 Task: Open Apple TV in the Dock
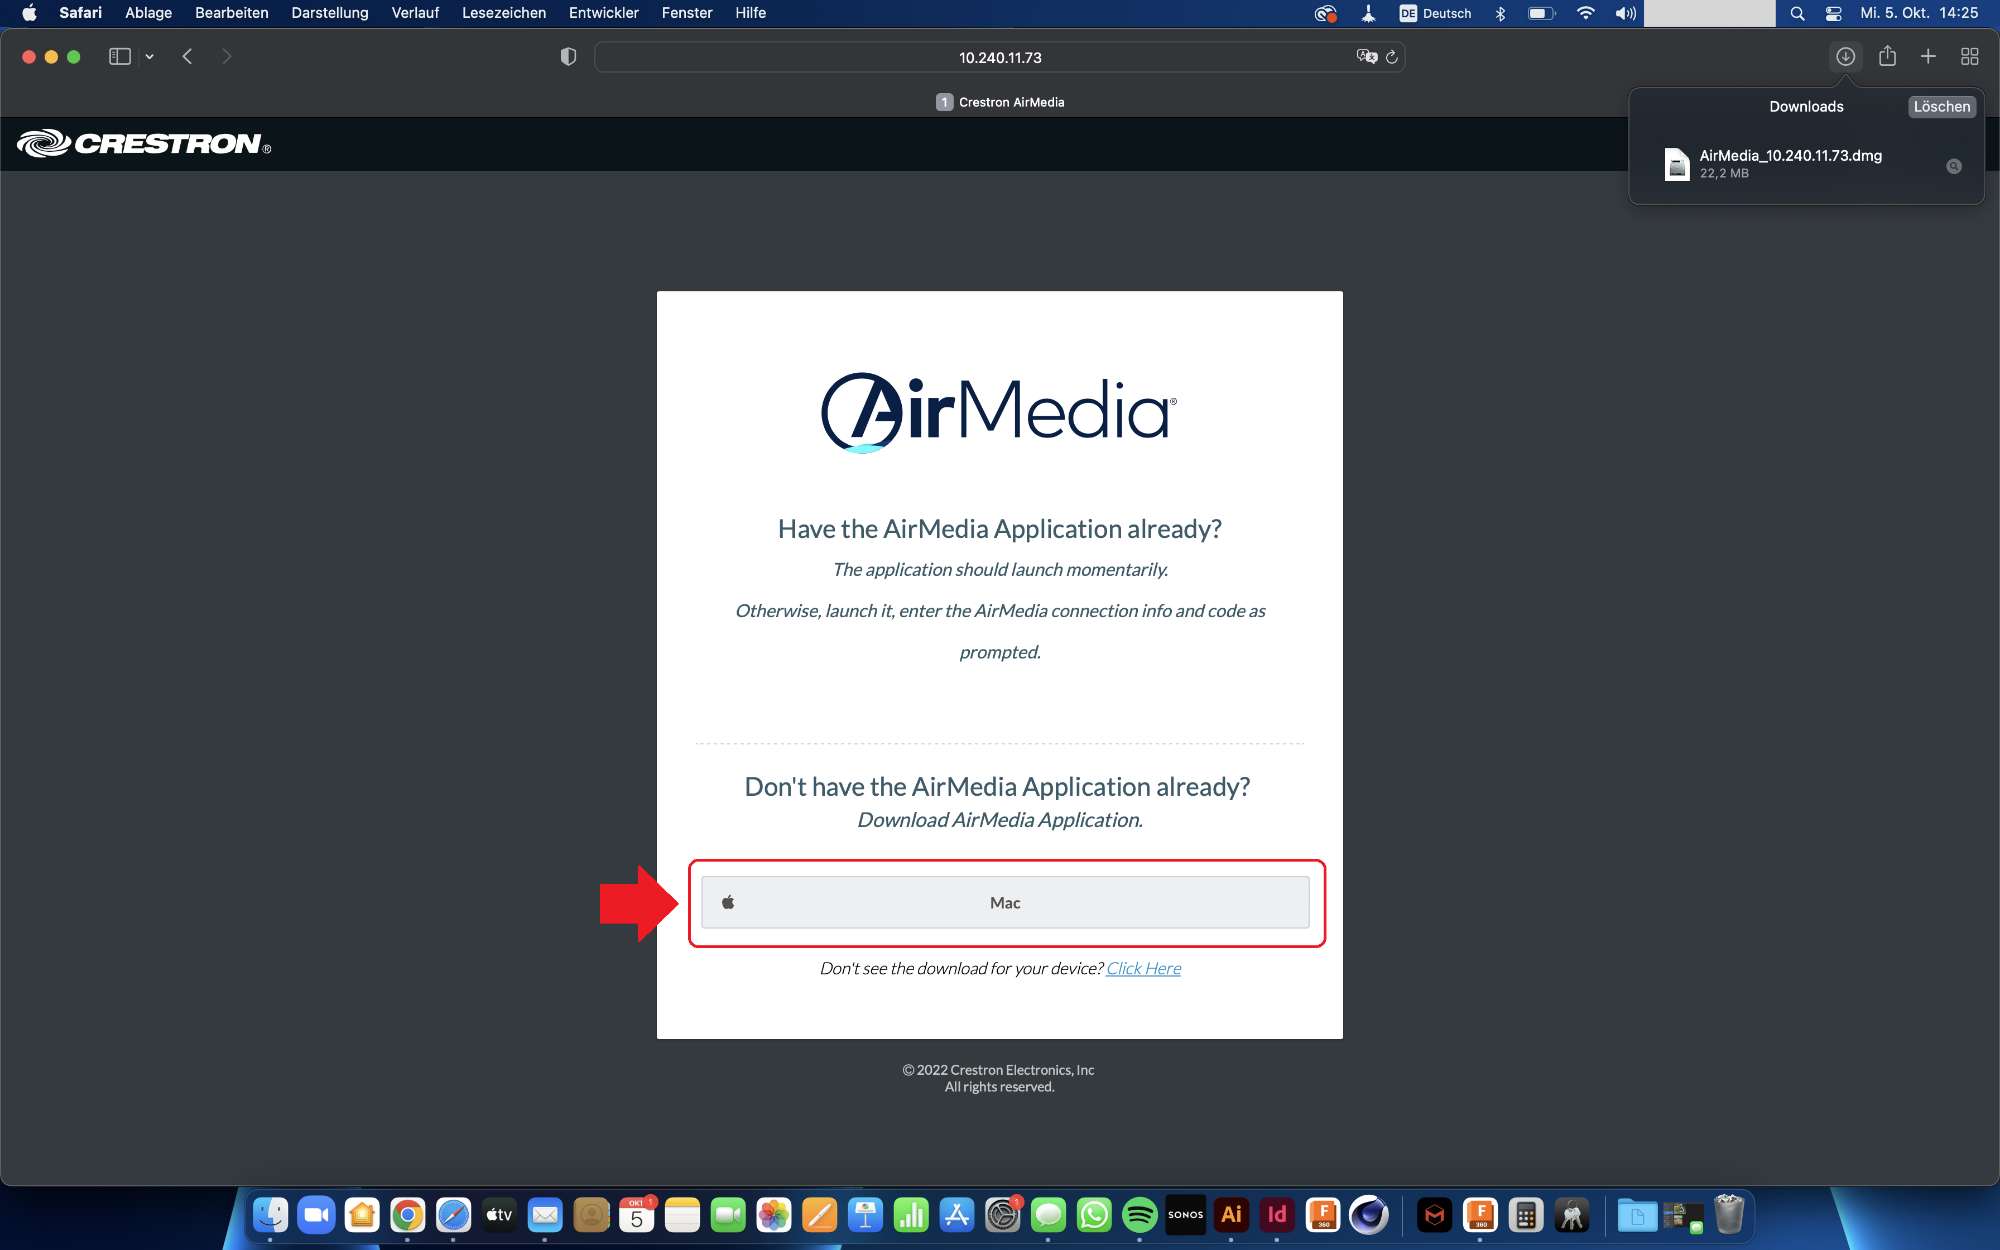click(x=499, y=1215)
